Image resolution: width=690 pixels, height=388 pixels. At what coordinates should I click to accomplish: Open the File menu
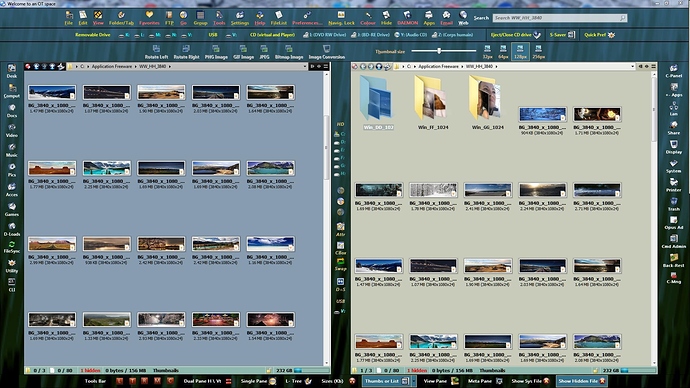point(69,18)
